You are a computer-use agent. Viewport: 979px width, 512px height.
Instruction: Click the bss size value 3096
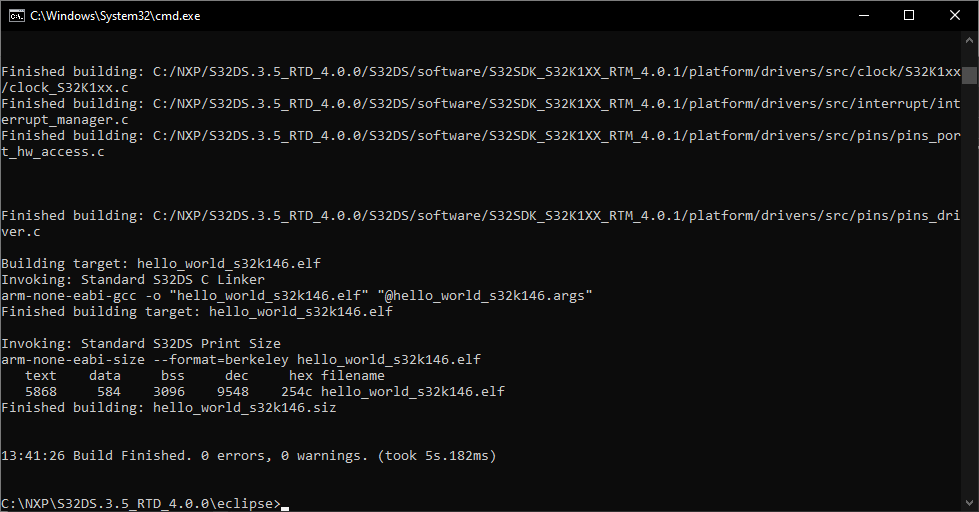169,391
